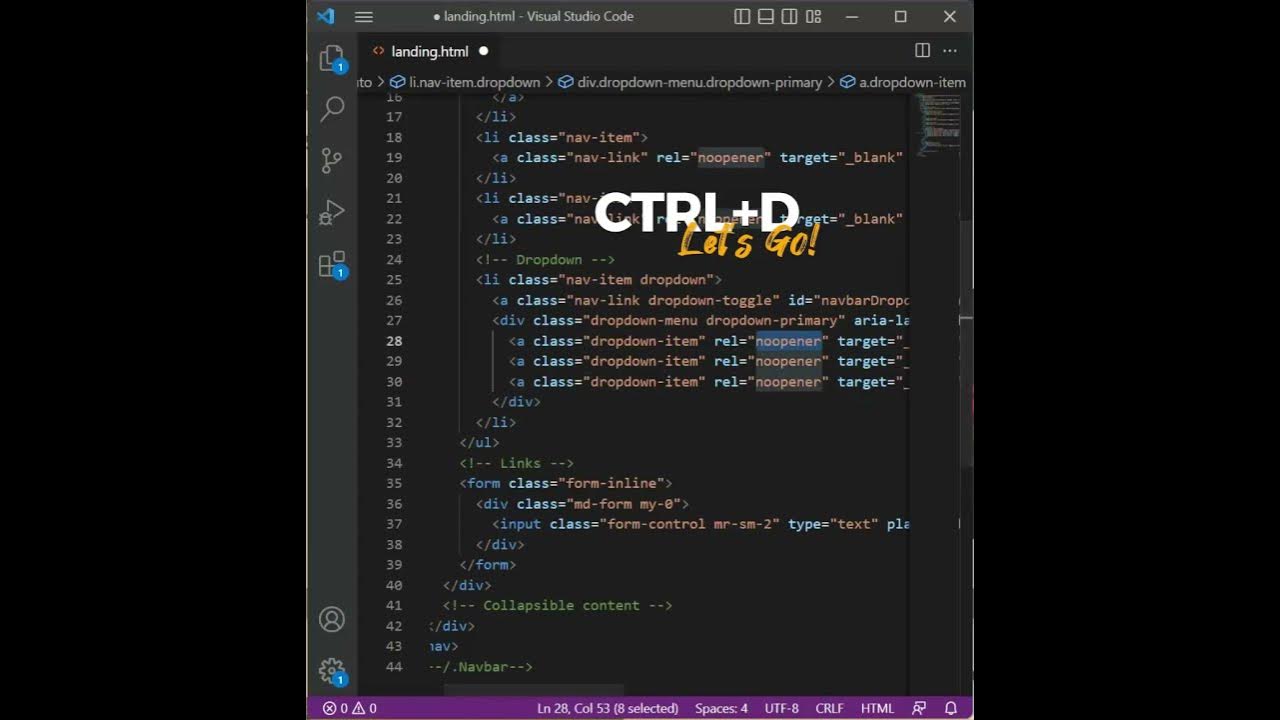Open the Manage gear menu
The image size is (1280, 720).
(x=332, y=671)
